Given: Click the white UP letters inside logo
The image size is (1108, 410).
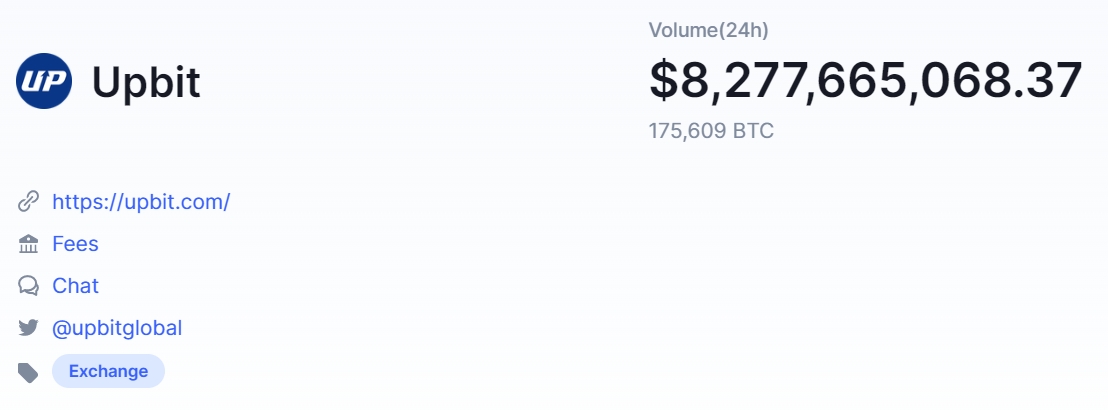Looking at the screenshot, I should 44,81.
